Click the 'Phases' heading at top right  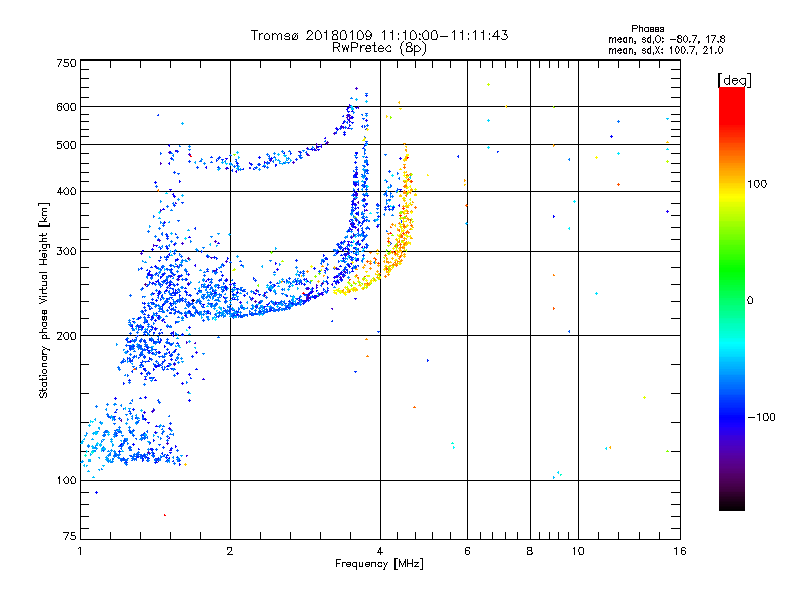click(647, 29)
